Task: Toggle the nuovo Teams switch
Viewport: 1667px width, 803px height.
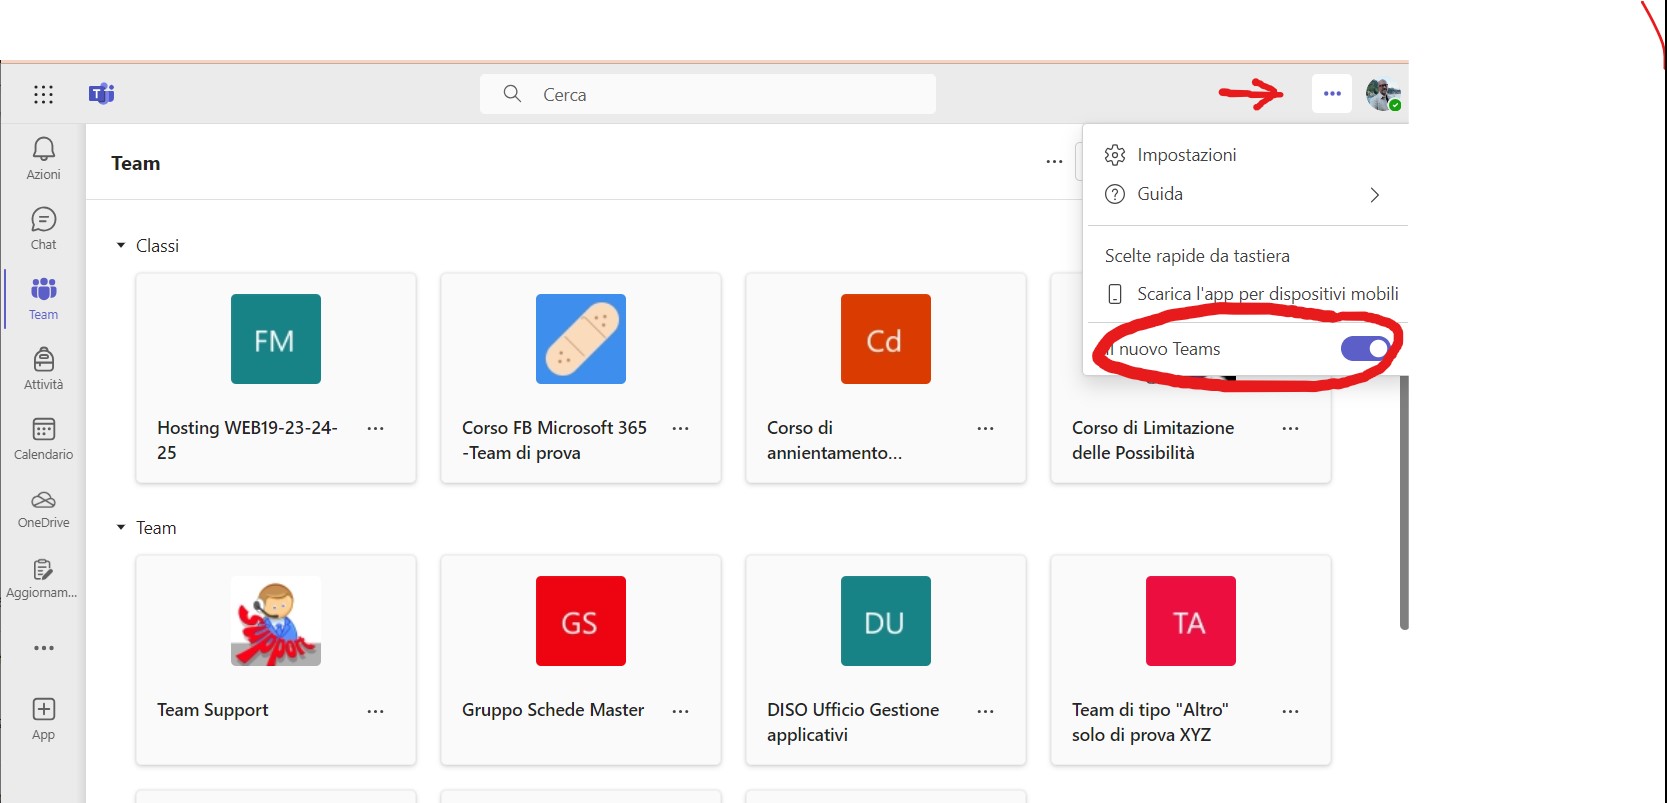Action: pos(1365,348)
